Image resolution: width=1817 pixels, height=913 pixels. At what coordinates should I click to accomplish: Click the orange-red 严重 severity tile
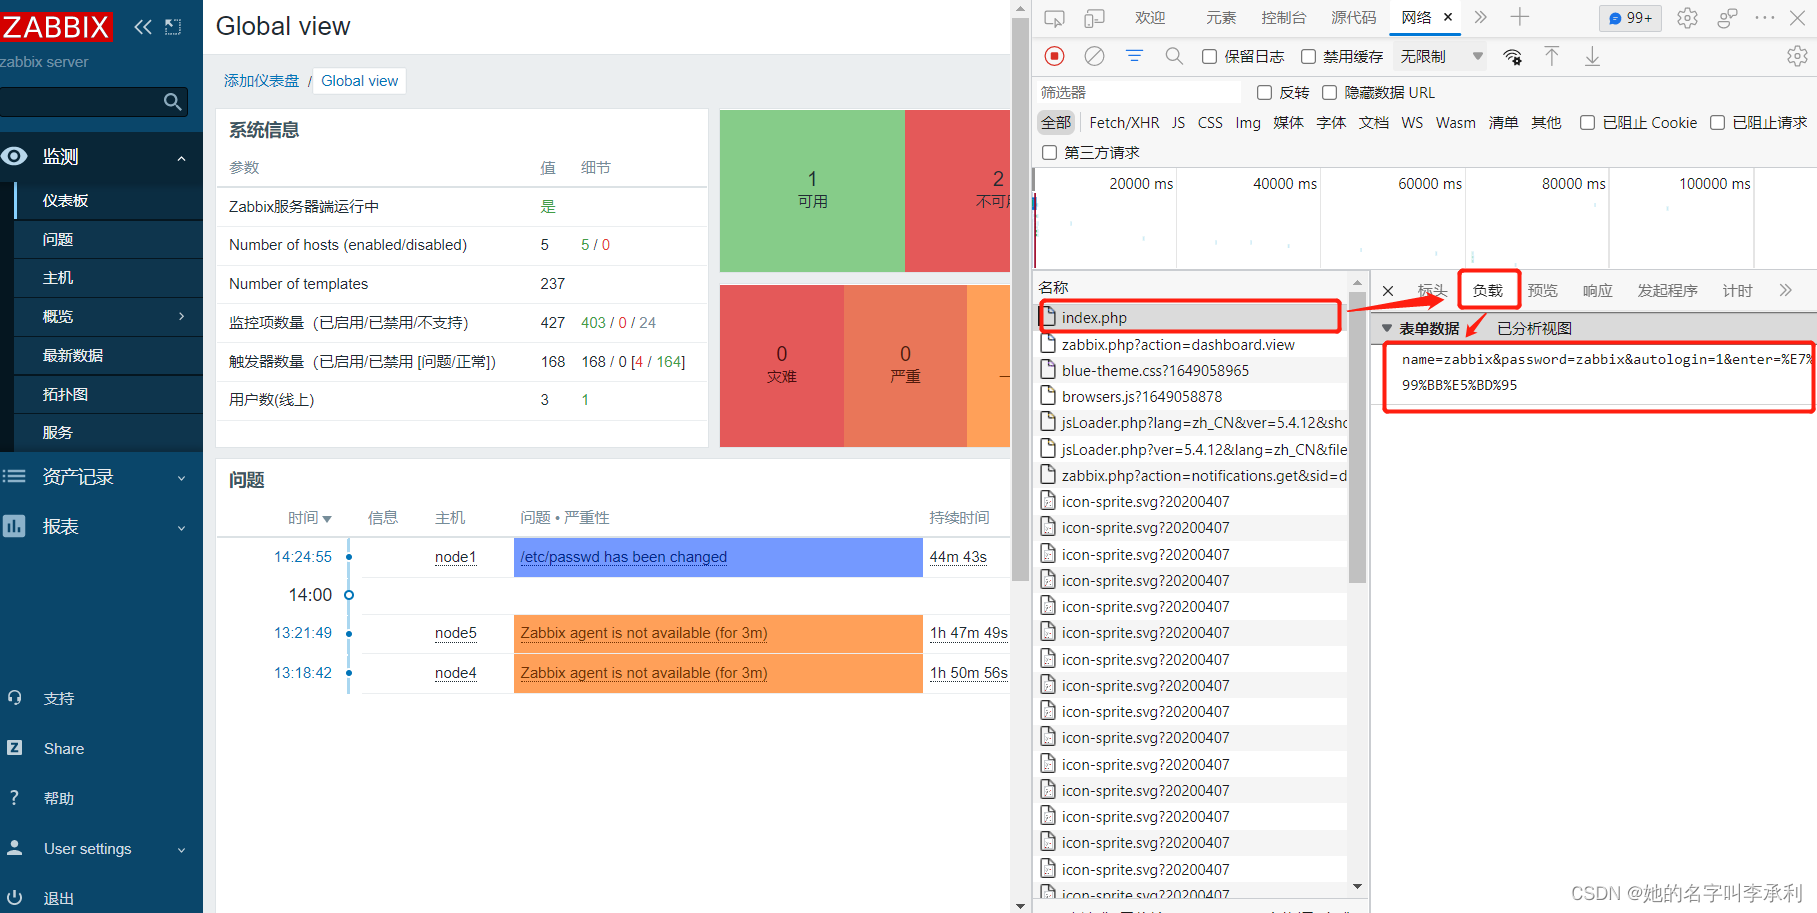(905, 365)
